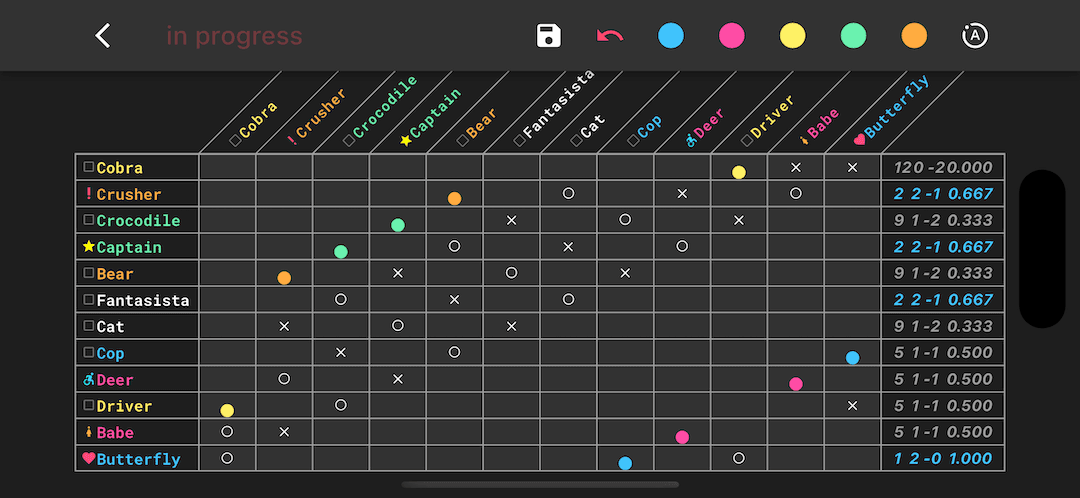Viewport: 1080px width, 498px height.
Task: Click the yellow dot in Cobra row
Action: (x=738, y=172)
